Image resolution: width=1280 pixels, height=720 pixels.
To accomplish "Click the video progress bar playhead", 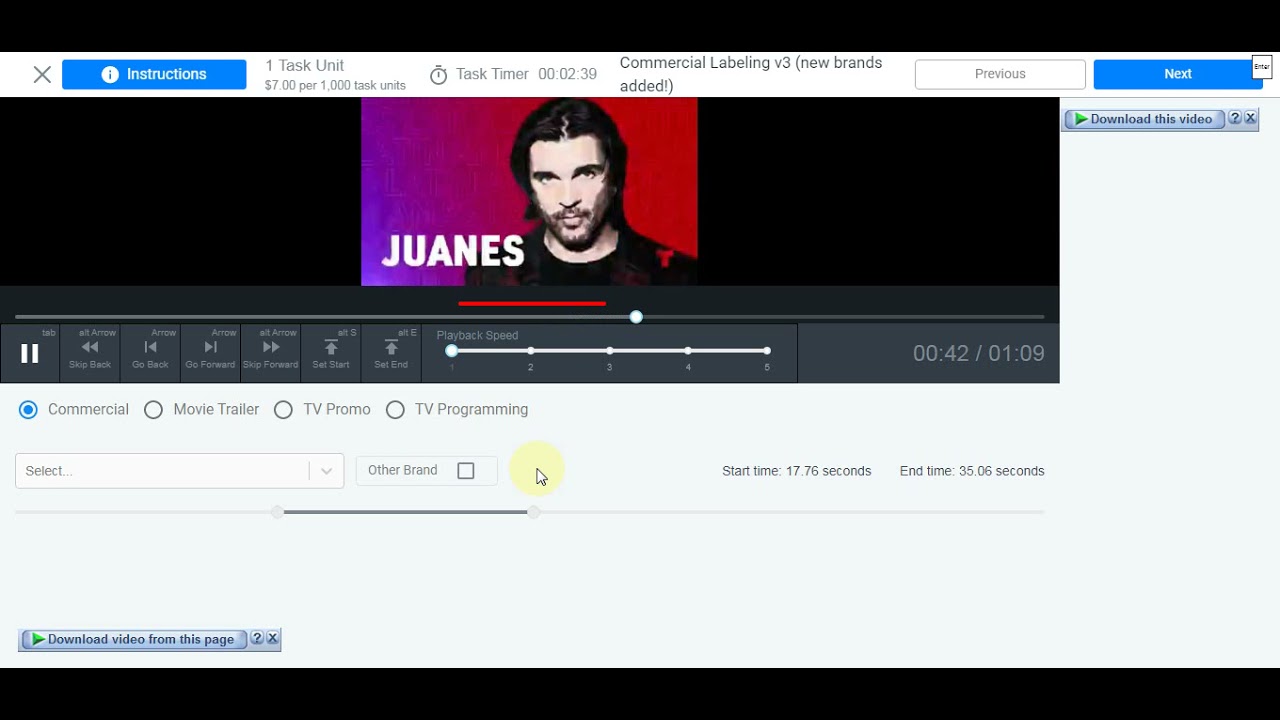I will tap(636, 317).
